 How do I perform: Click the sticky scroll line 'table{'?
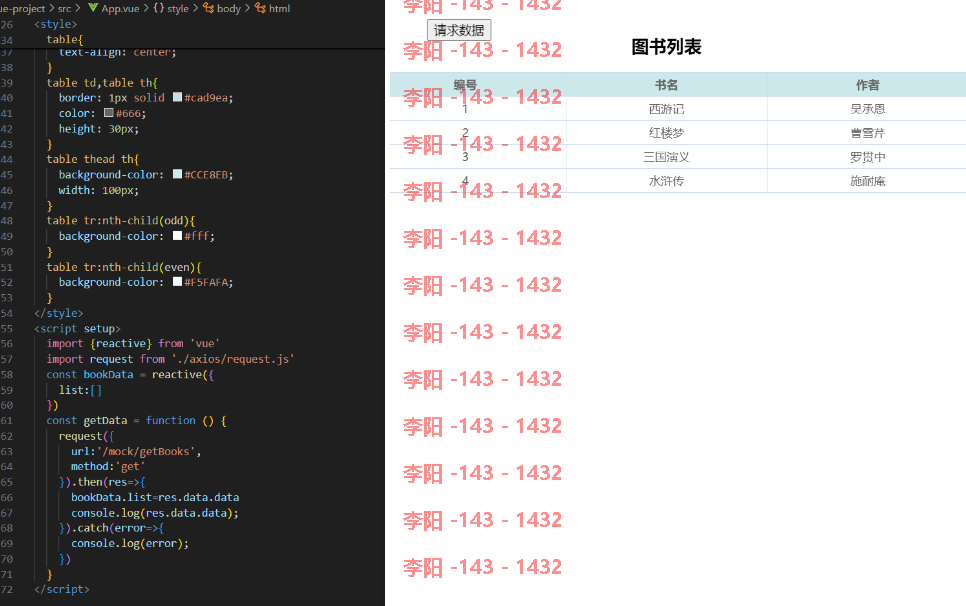click(65, 39)
